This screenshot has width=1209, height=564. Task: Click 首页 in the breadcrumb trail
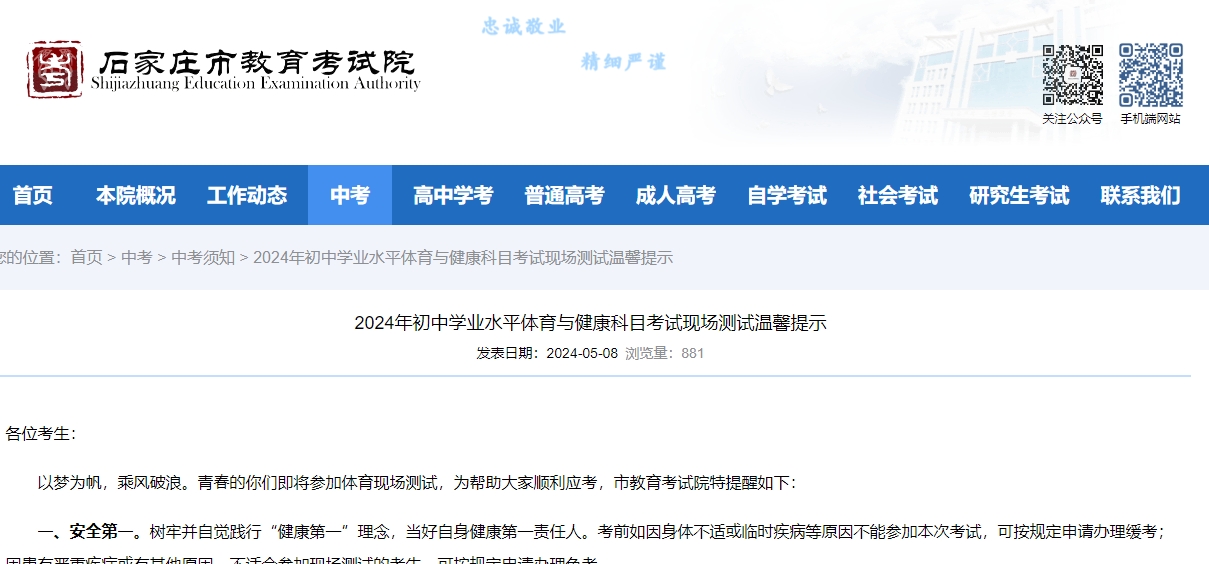[x=86, y=258]
